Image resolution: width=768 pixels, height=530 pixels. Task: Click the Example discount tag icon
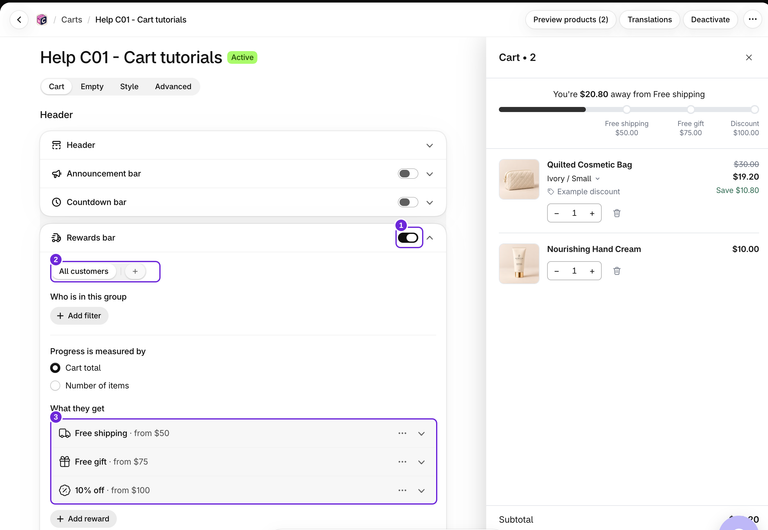coord(551,192)
